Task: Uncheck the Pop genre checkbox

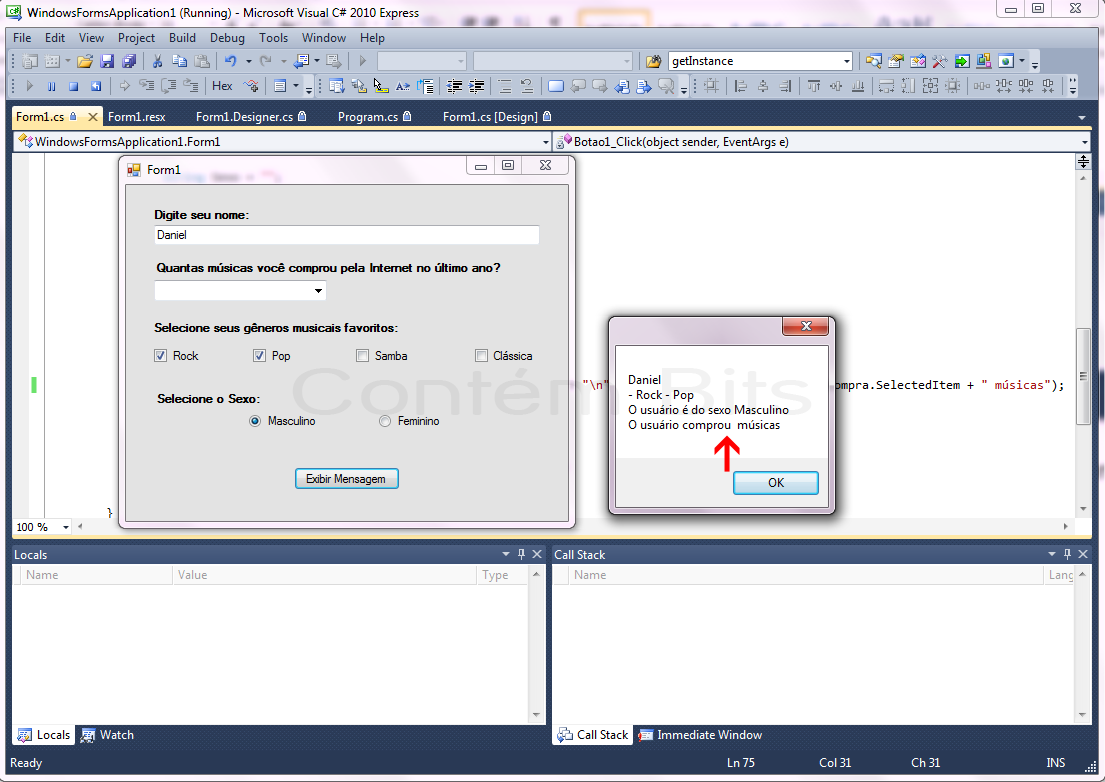Action: click(x=259, y=356)
